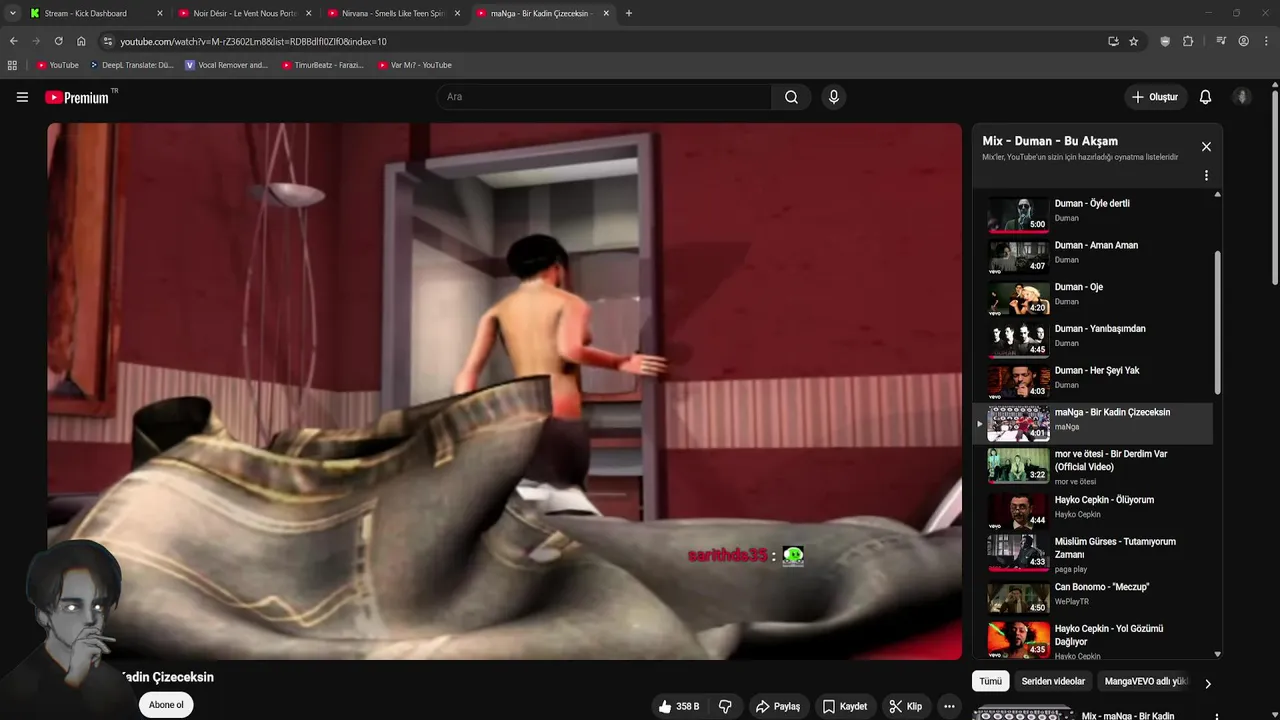
Task: Switch to Noir Désir browser tab
Action: pos(244,13)
